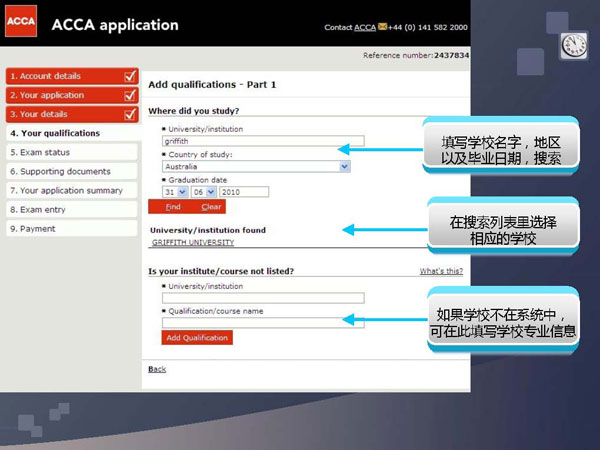Screen dimensions: 600x450
Task: Select GRIFFITH UNIVERSITY search result
Action: pos(192,242)
